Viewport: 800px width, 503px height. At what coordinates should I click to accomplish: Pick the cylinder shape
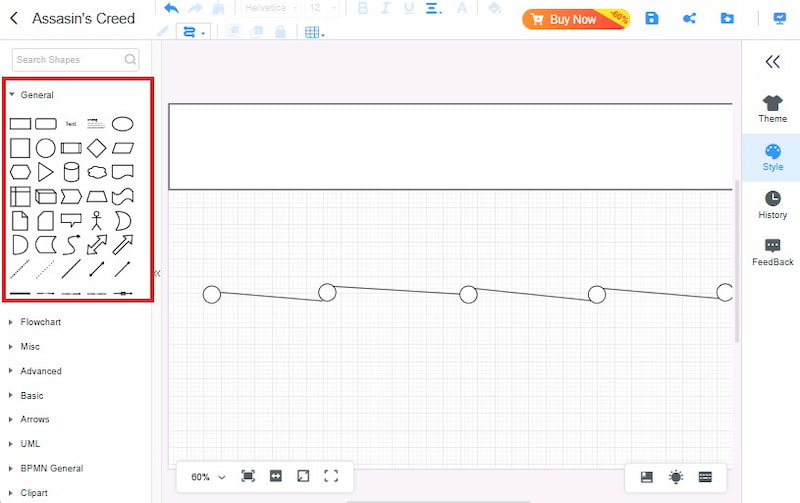coord(71,172)
